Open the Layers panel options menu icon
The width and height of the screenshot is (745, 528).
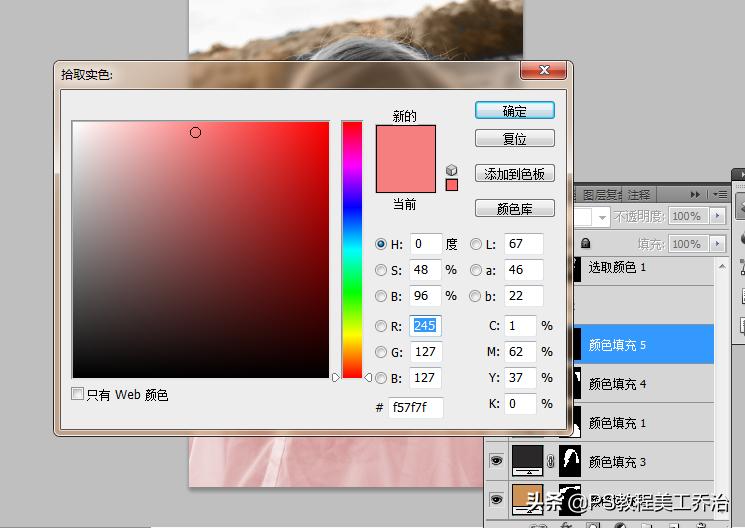tap(720, 194)
